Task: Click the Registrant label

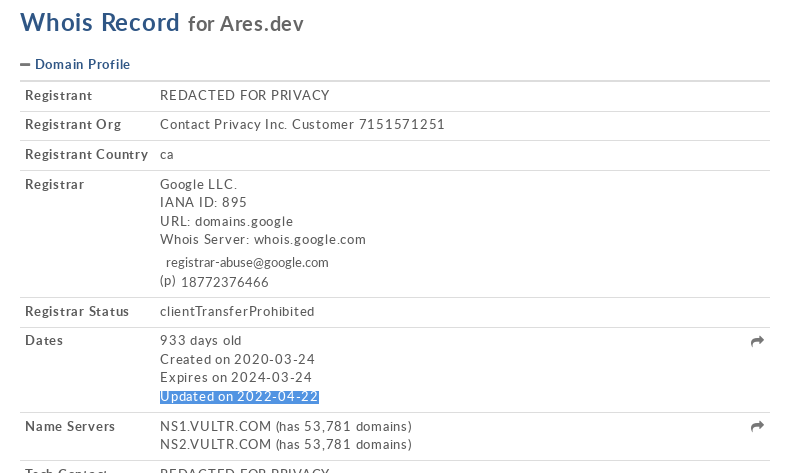Action: tap(59, 96)
